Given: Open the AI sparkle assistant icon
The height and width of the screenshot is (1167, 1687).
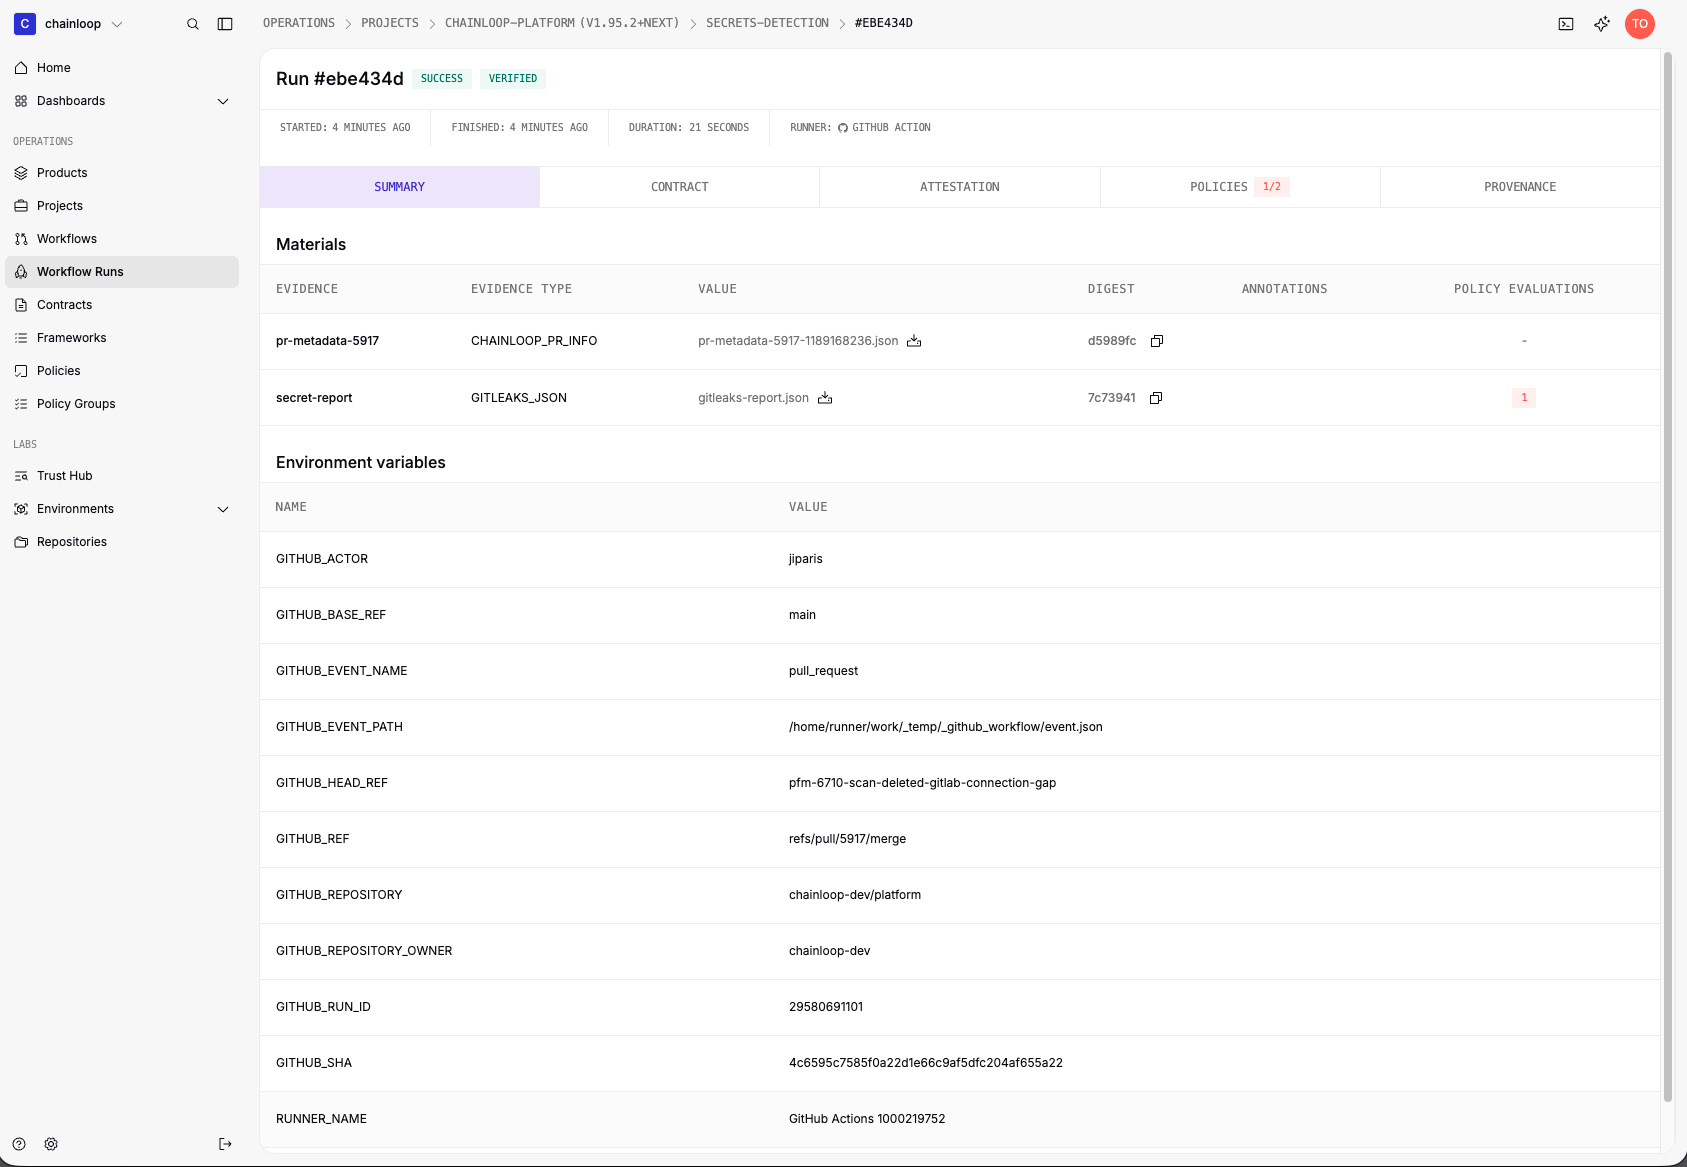Looking at the screenshot, I should [x=1602, y=24].
